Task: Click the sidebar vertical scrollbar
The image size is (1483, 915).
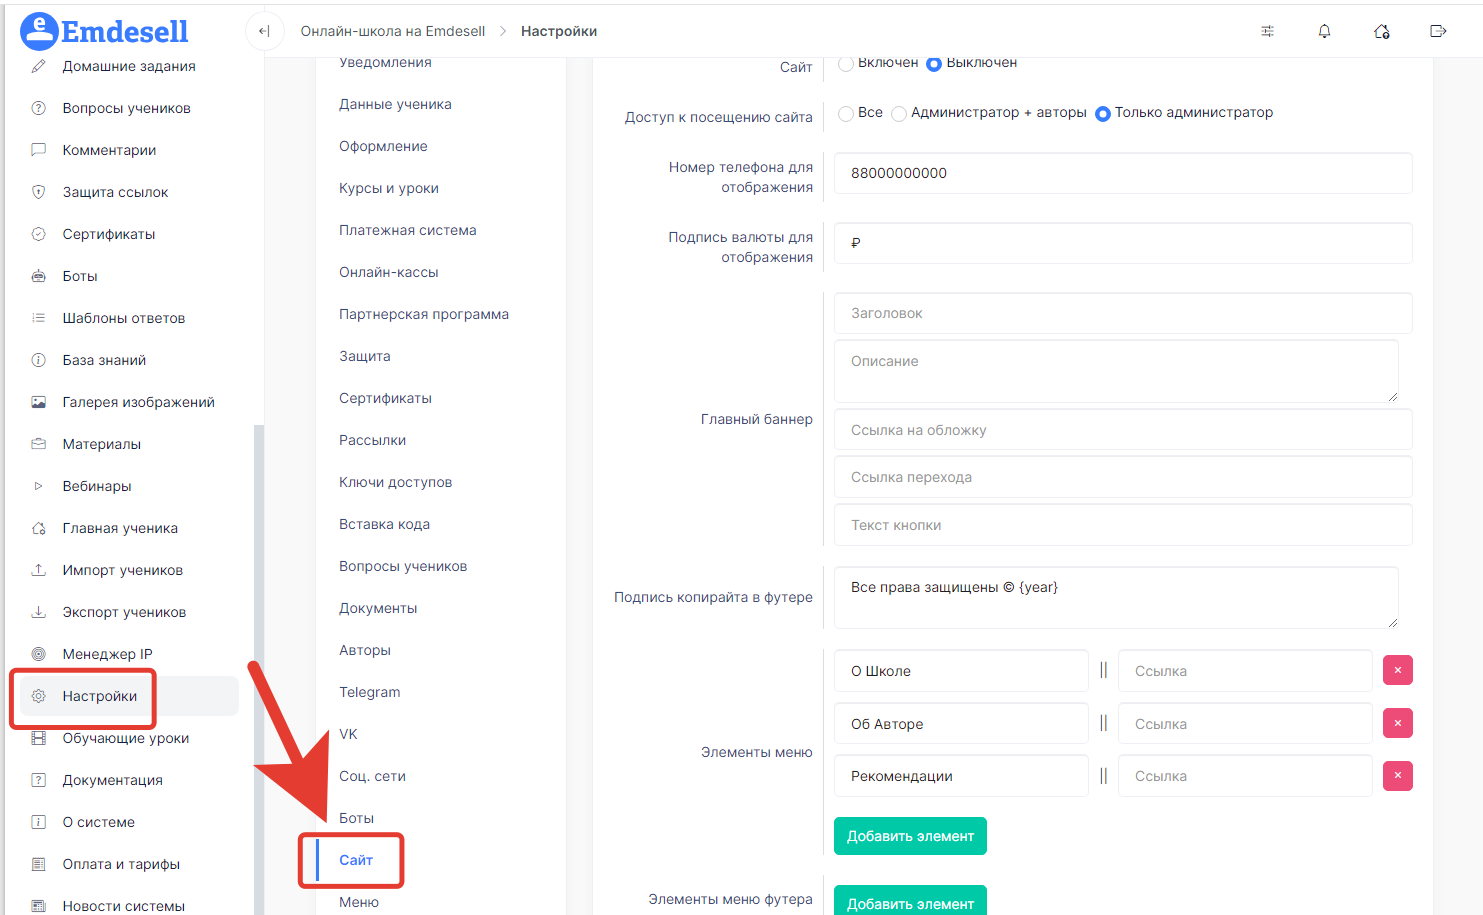Action: 259,670
